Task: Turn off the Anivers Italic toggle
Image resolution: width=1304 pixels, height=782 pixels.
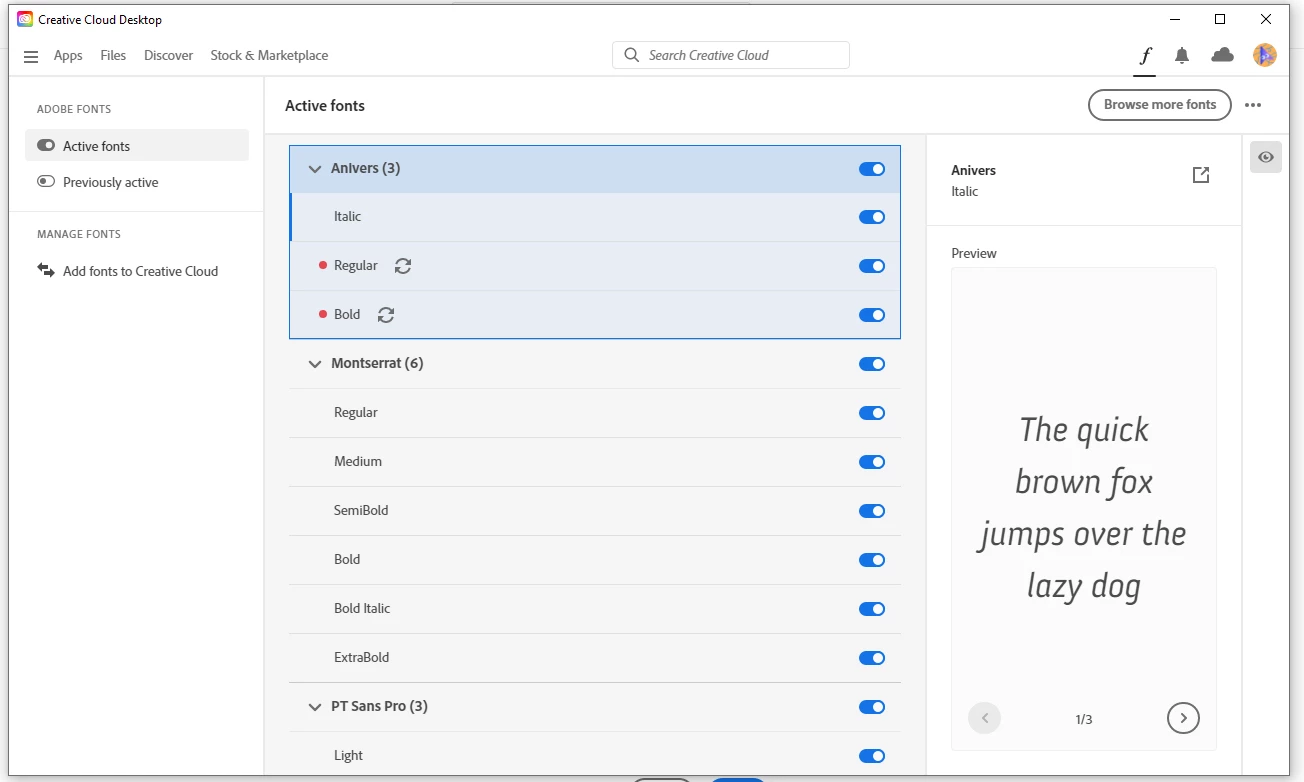Action: [872, 217]
